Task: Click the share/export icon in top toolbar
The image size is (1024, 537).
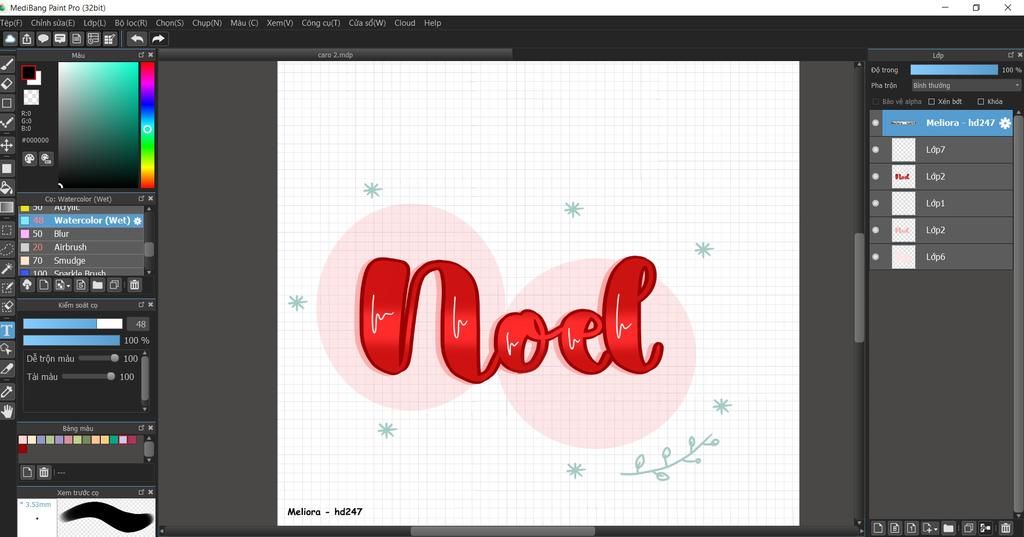Action: 27,39
